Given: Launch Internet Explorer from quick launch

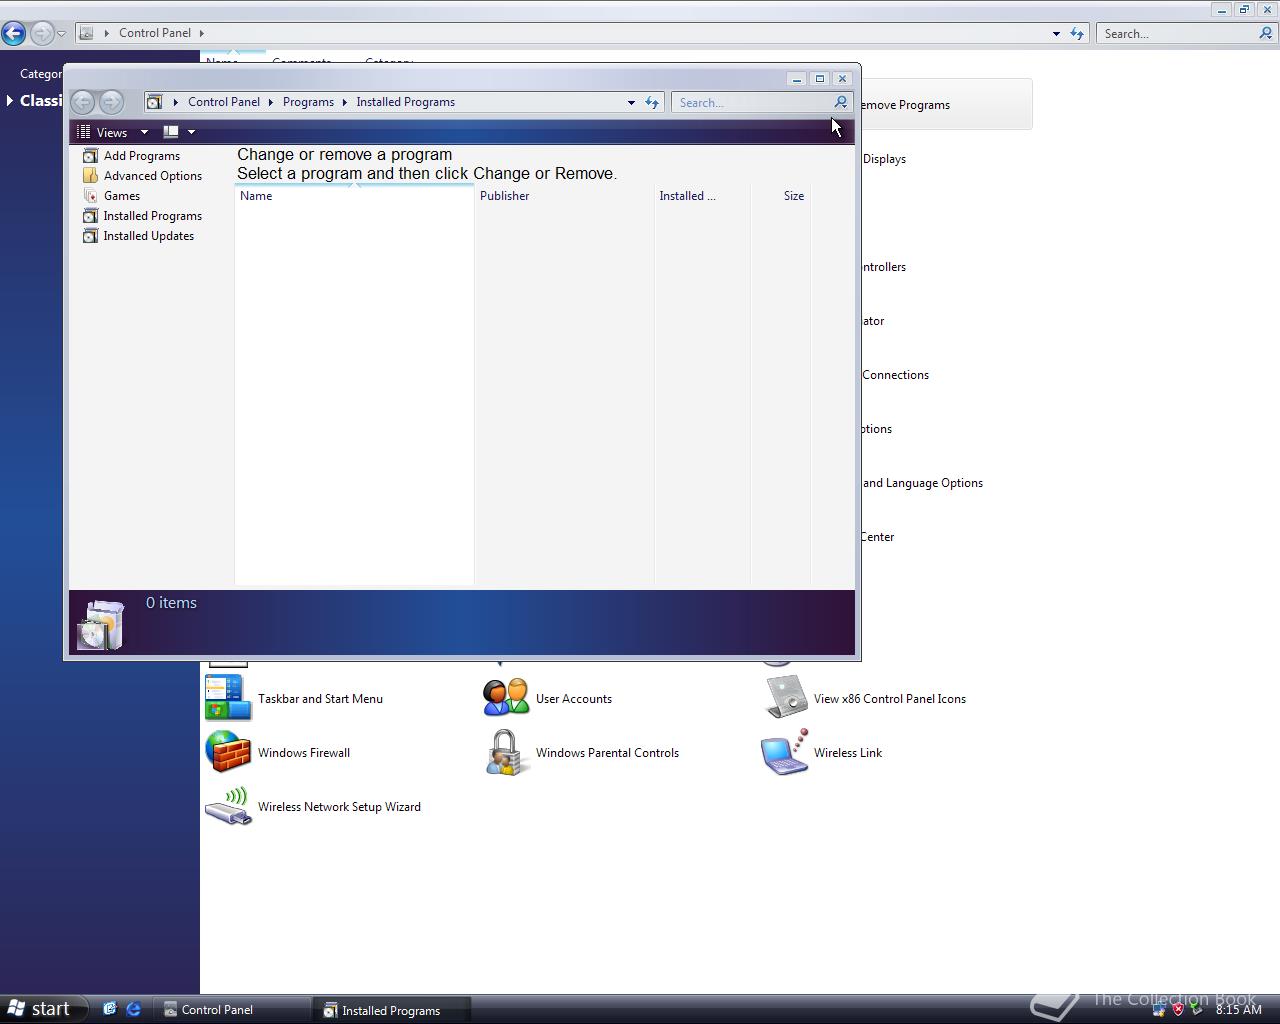Looking at the screenshot, I should click(x=133, y=1009).
